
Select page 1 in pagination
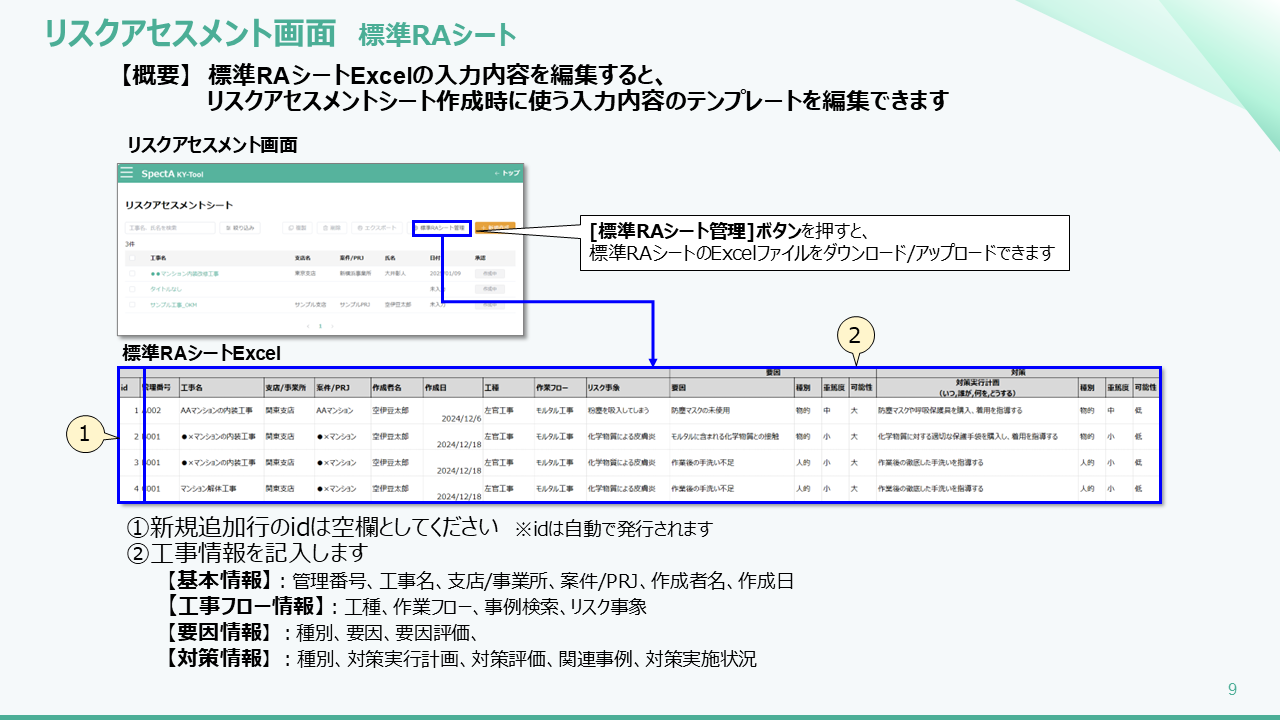click(x=320, y=326)
